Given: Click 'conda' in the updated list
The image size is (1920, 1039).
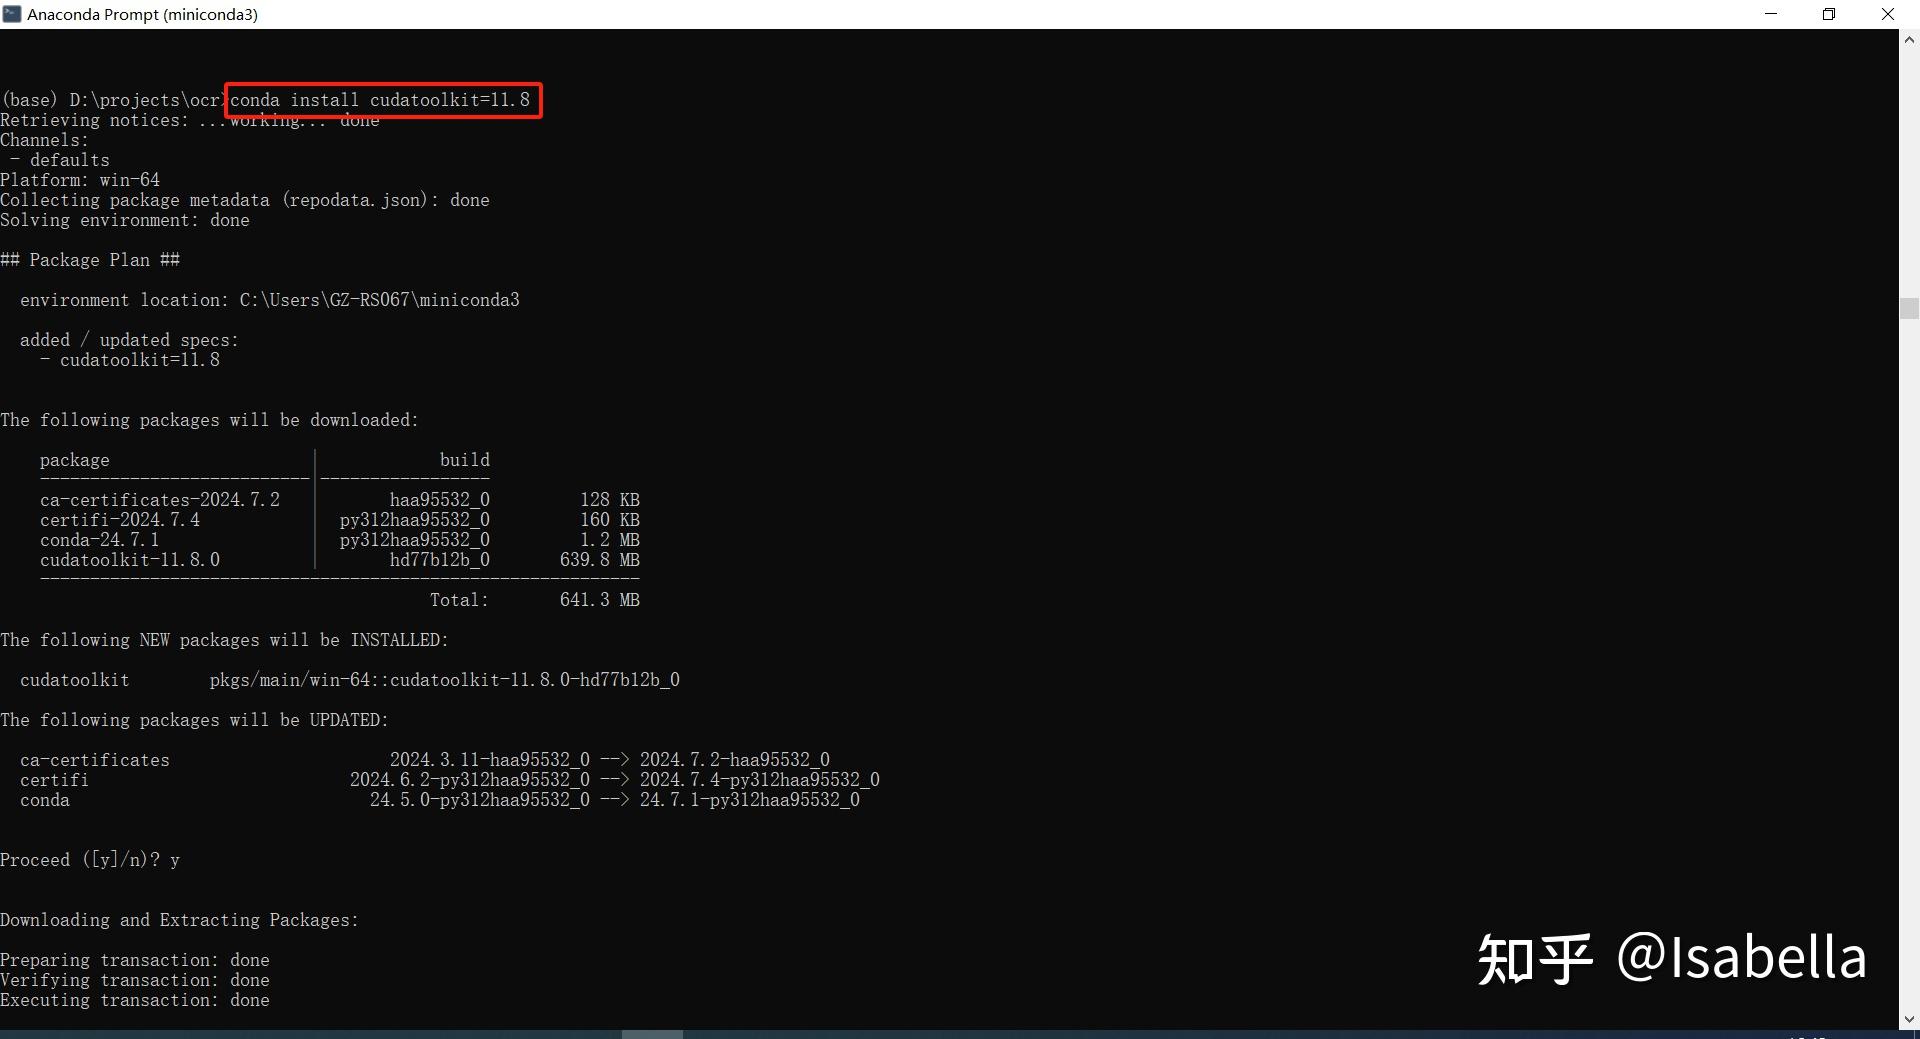Looking at the screenshot, I should click(45, 800).
